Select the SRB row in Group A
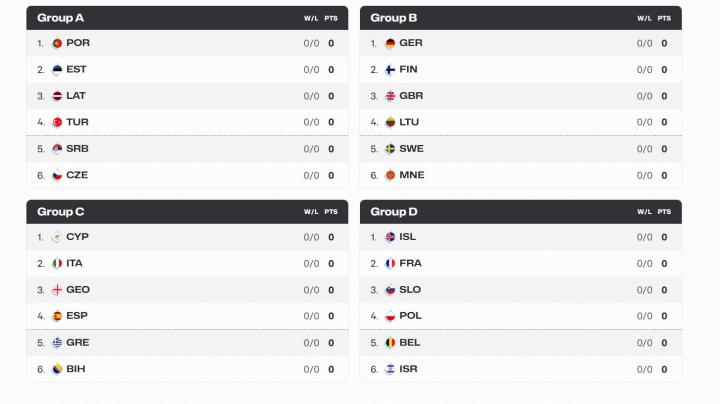The height and width of the screenshot is (404, 720). [187, 149]
